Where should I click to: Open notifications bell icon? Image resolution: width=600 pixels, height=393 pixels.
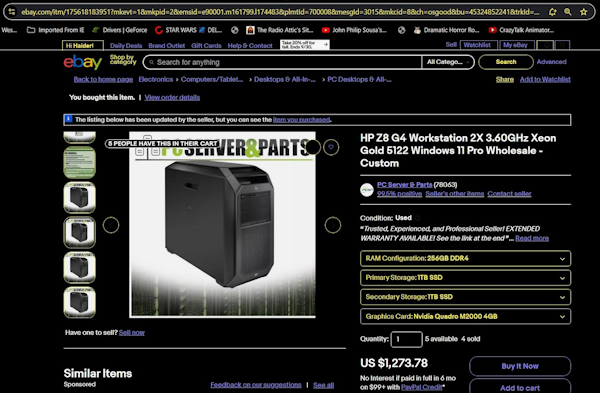(x=546, y=45)
